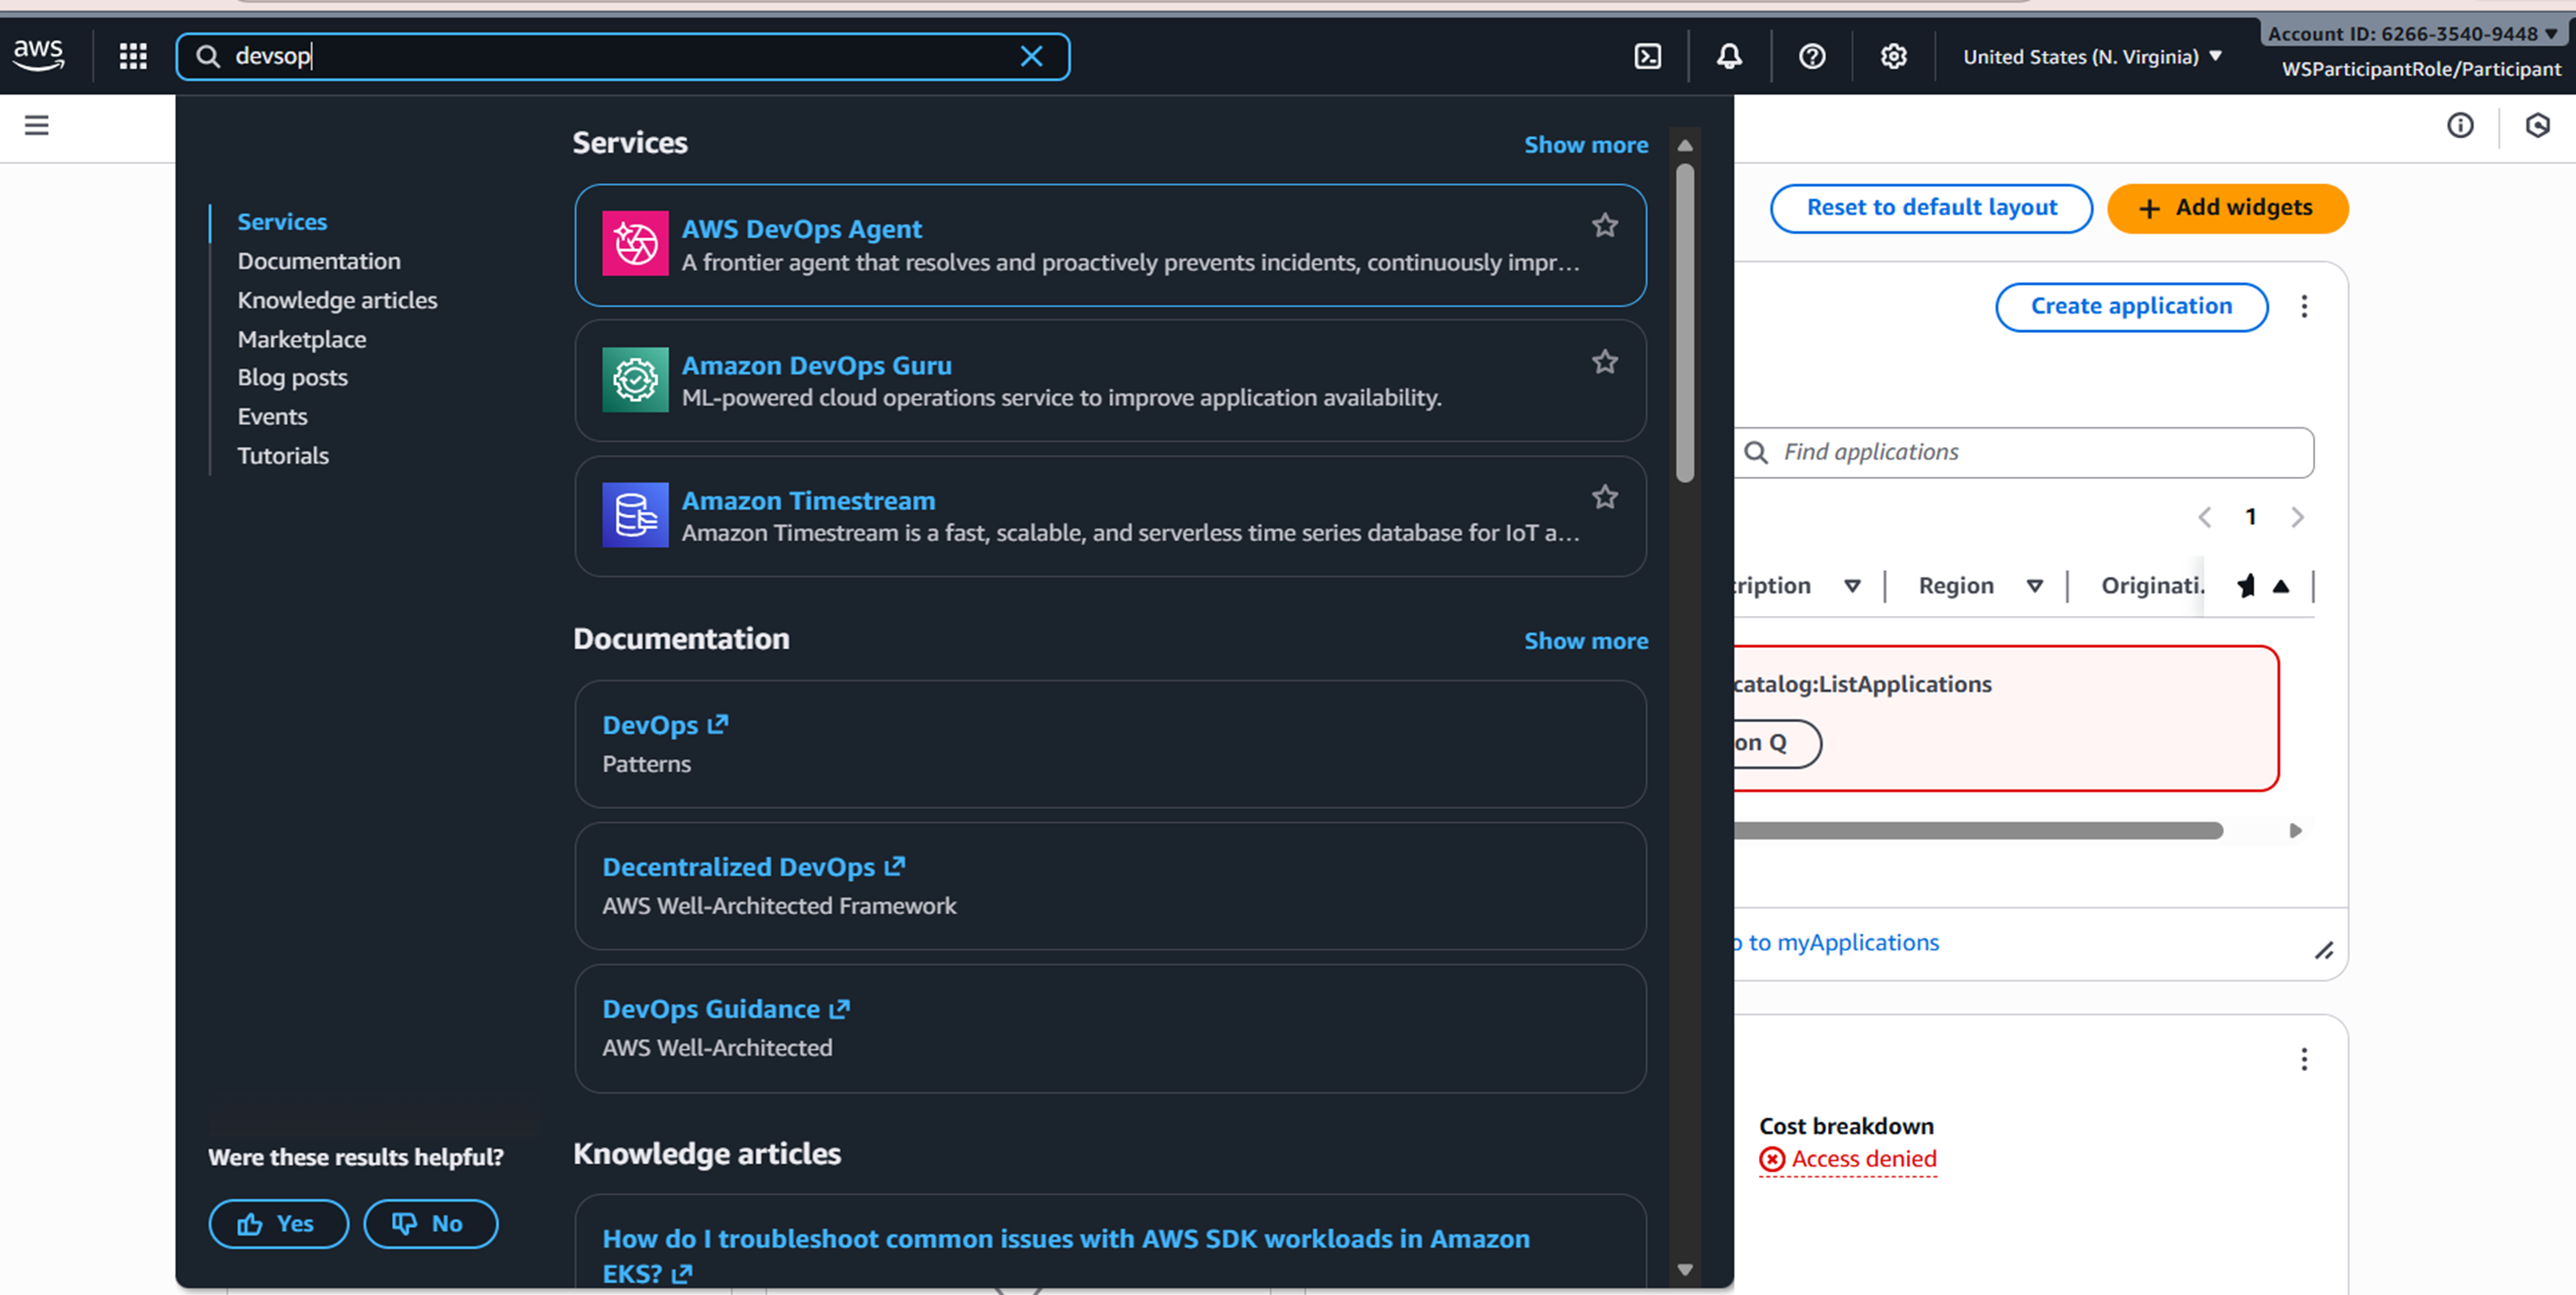Open the help question mark menu
The width and height of the screenshot is (2576, 1295).
click(1811, 56)
